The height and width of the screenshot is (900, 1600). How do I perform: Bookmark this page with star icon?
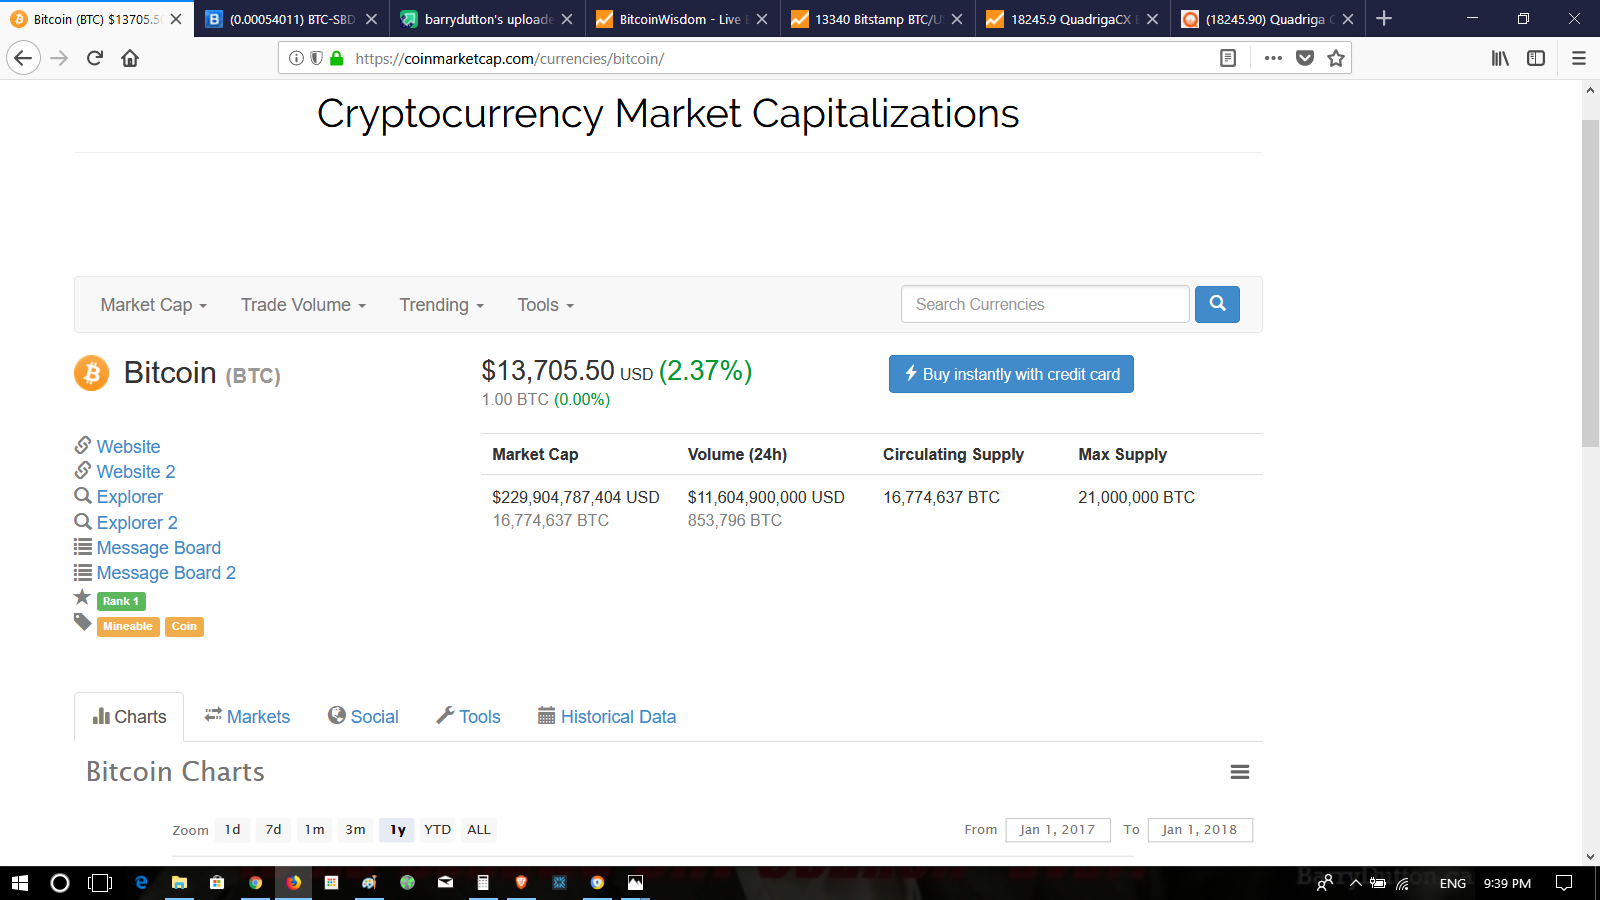point(1336,58)
